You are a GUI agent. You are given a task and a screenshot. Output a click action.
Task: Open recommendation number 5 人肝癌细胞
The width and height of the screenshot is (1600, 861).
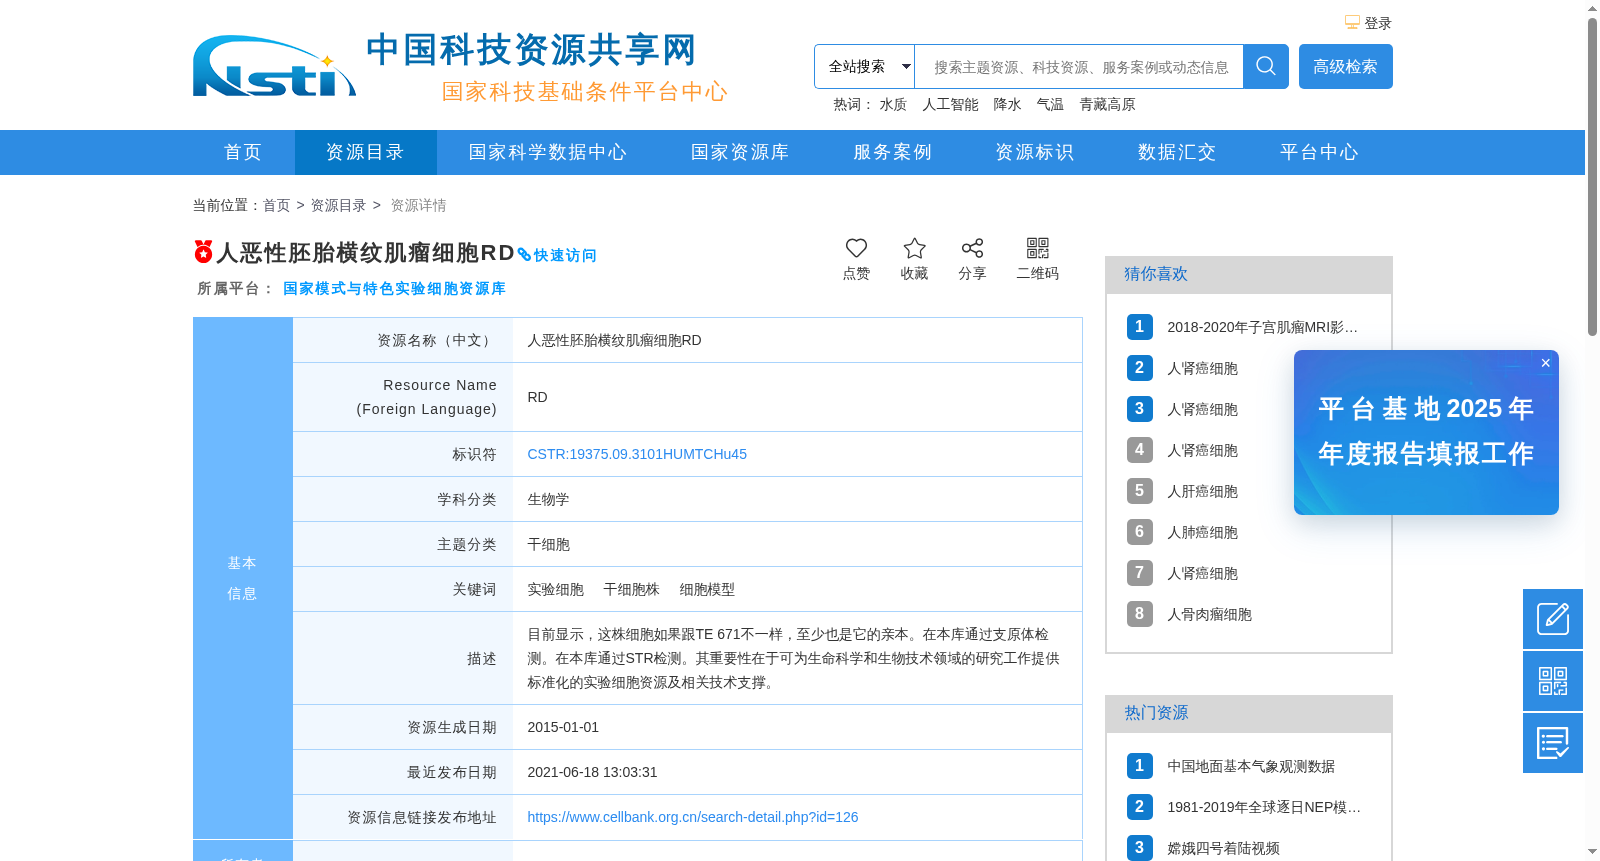coord(1202,491)
